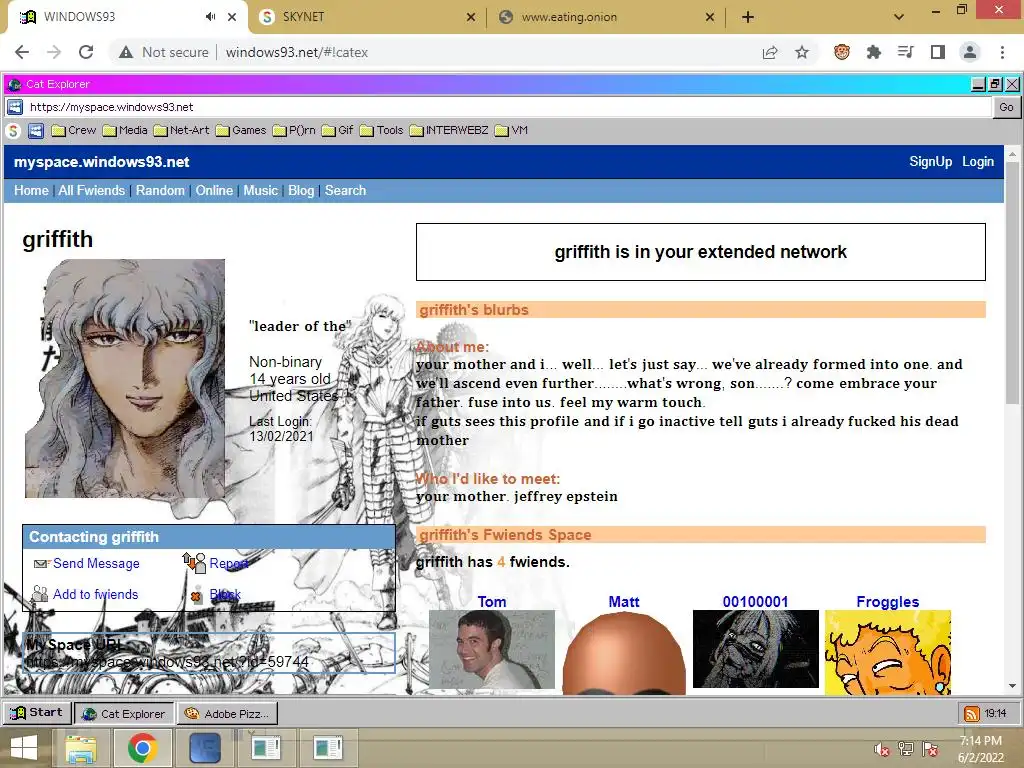Click Send Message link
The image size is (1024, 768).
pos(96,564)
